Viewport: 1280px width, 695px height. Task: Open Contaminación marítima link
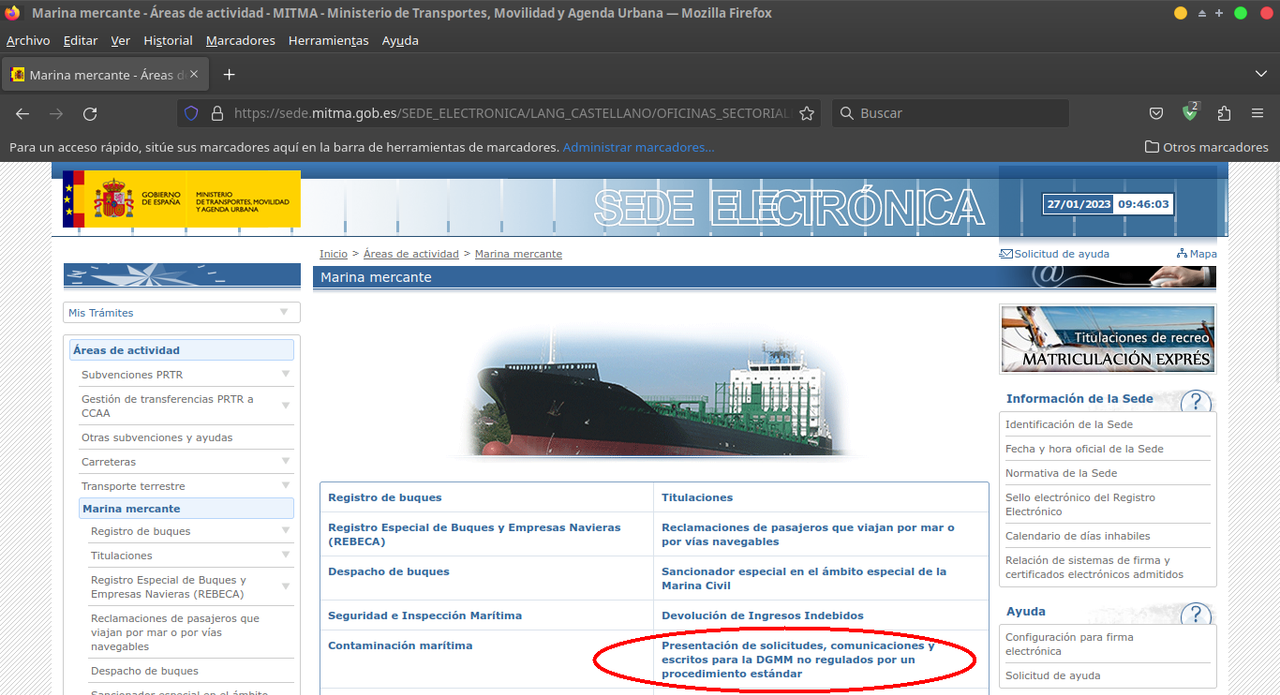pos(400,646)
